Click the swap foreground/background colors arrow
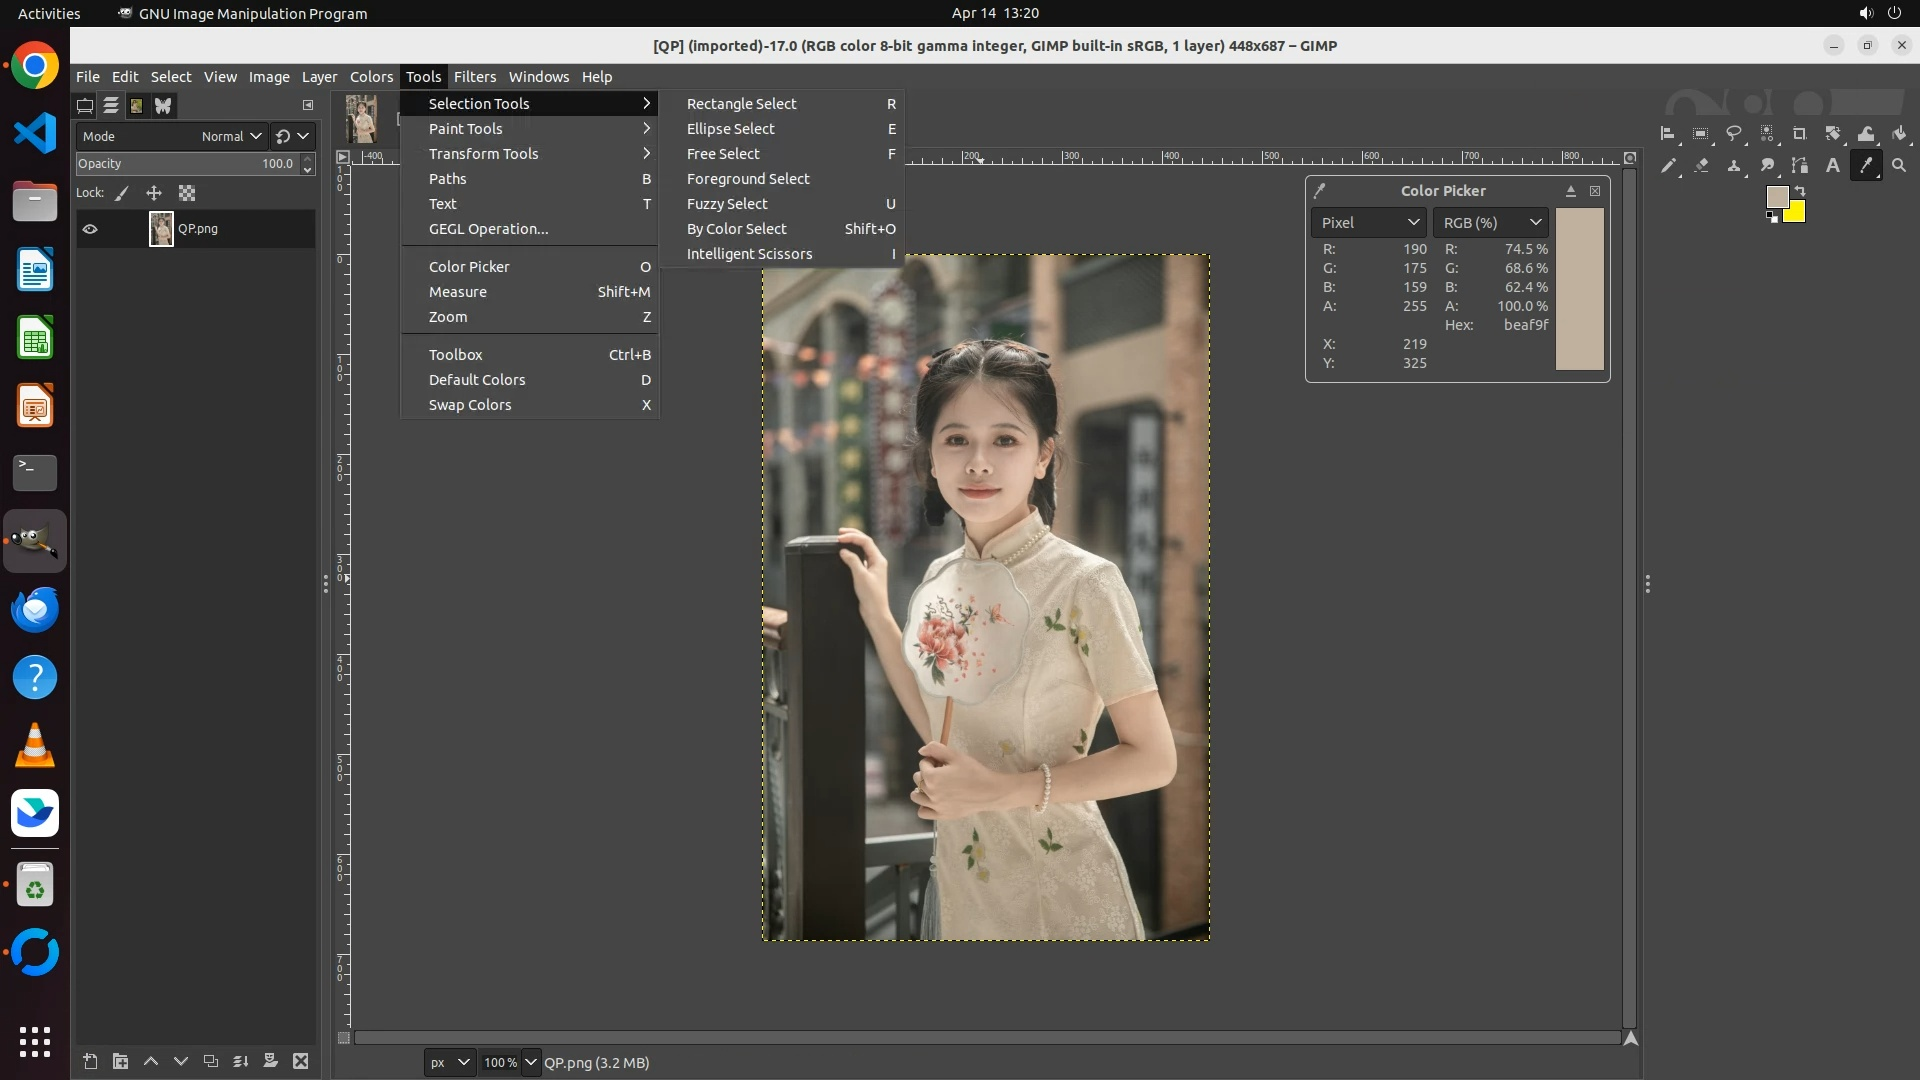The height and width of the screenshot is (1080, 1920). (x=1800, y=191)
